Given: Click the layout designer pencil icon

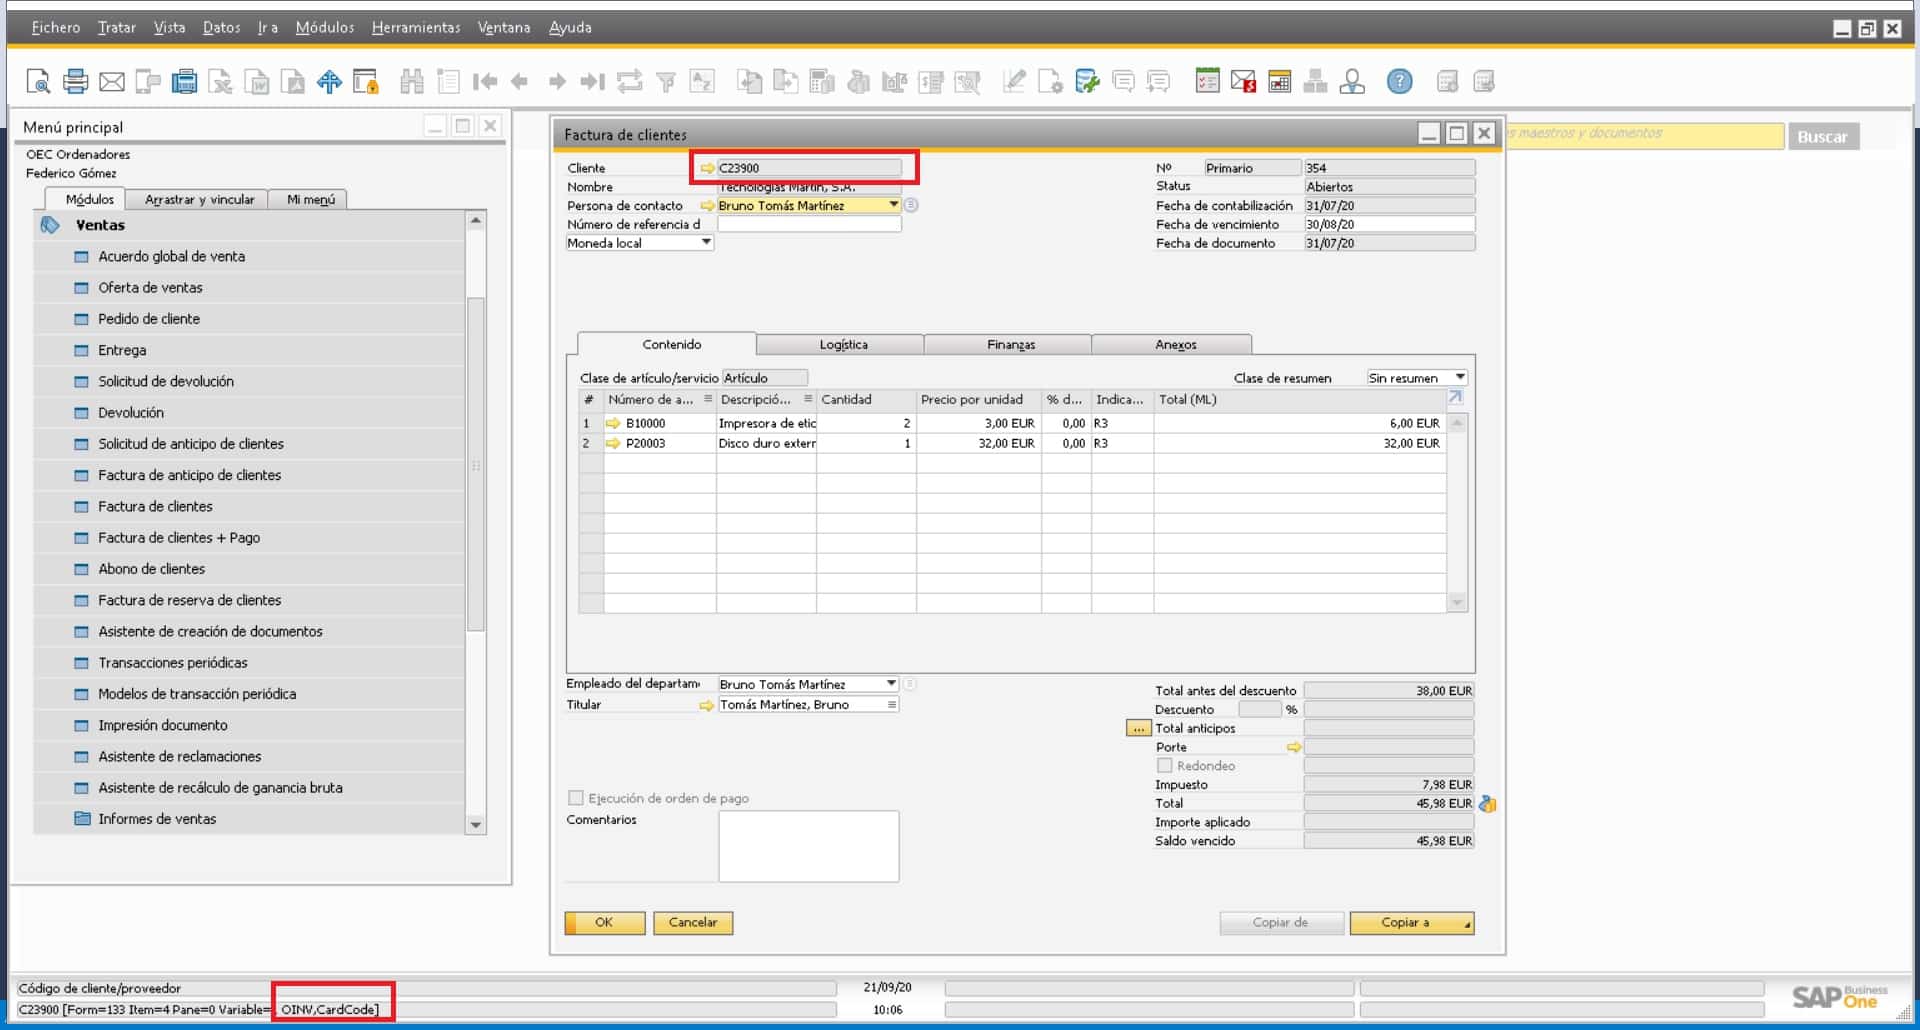Looking at the screenshot, I should tap(1014, 82).
